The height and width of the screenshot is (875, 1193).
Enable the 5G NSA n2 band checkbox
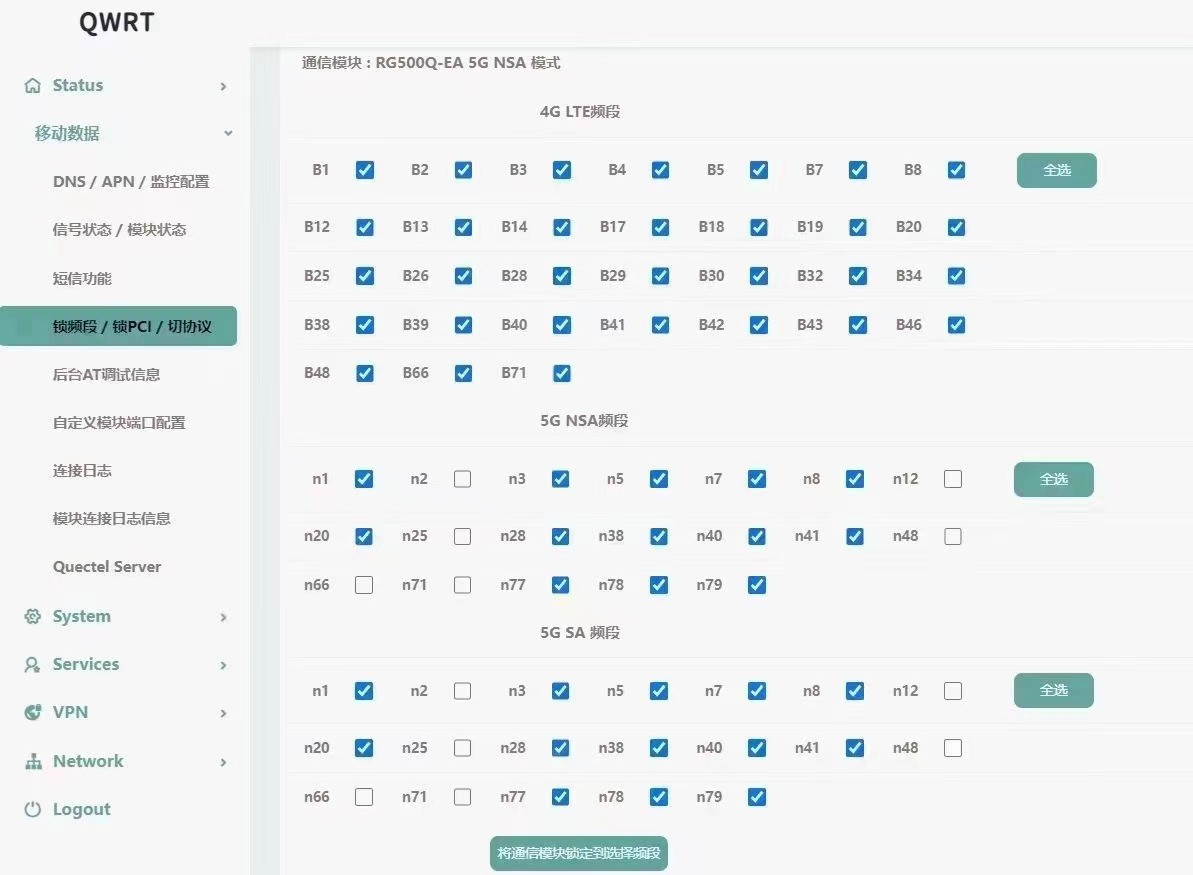[462, 479]
